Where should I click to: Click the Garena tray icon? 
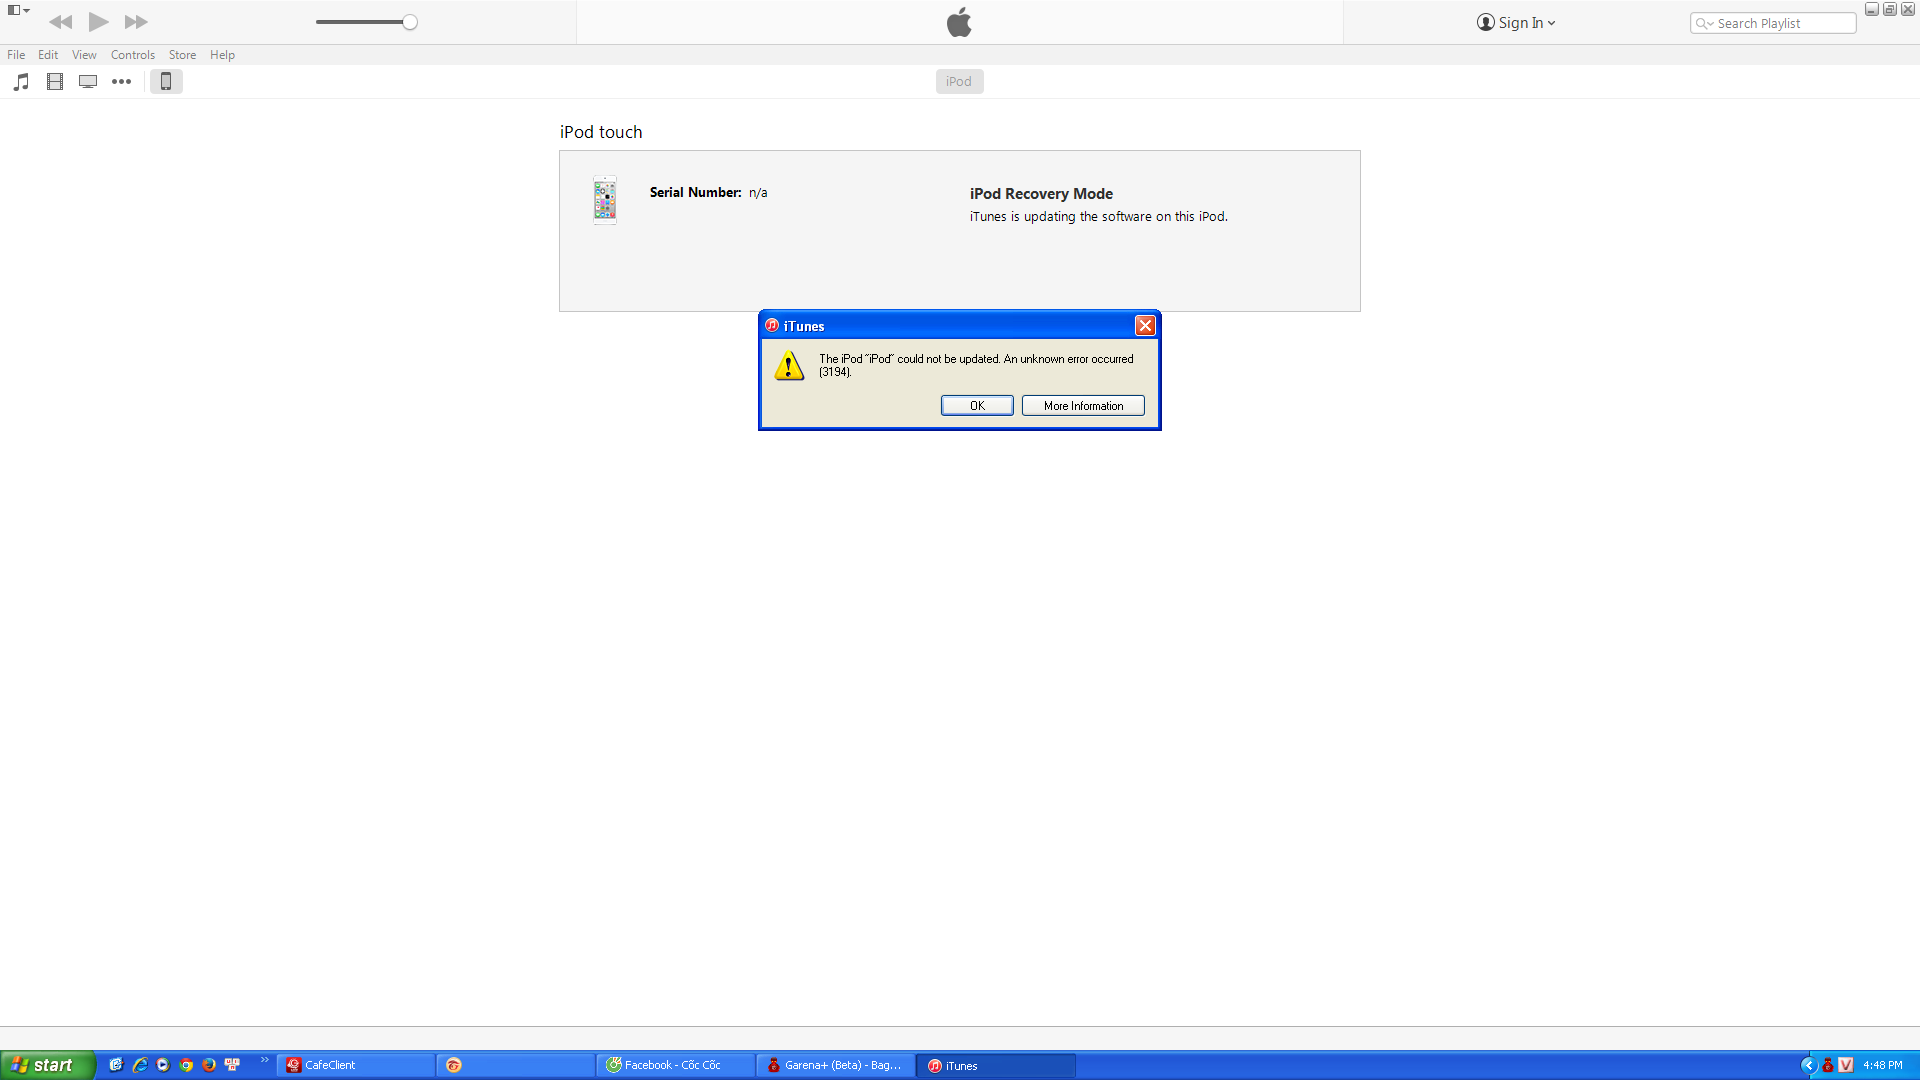coord(1828,1065)
